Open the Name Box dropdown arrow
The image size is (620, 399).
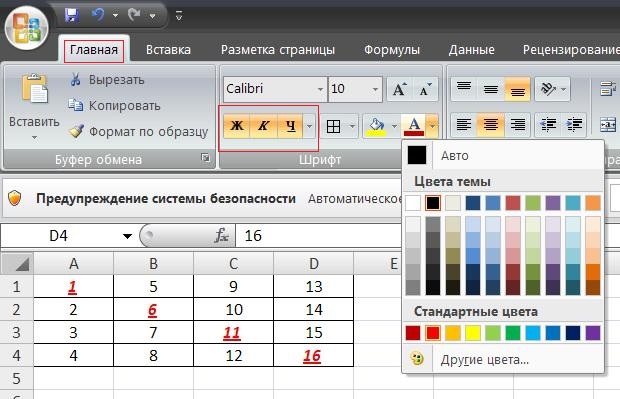tap(127, 236)
